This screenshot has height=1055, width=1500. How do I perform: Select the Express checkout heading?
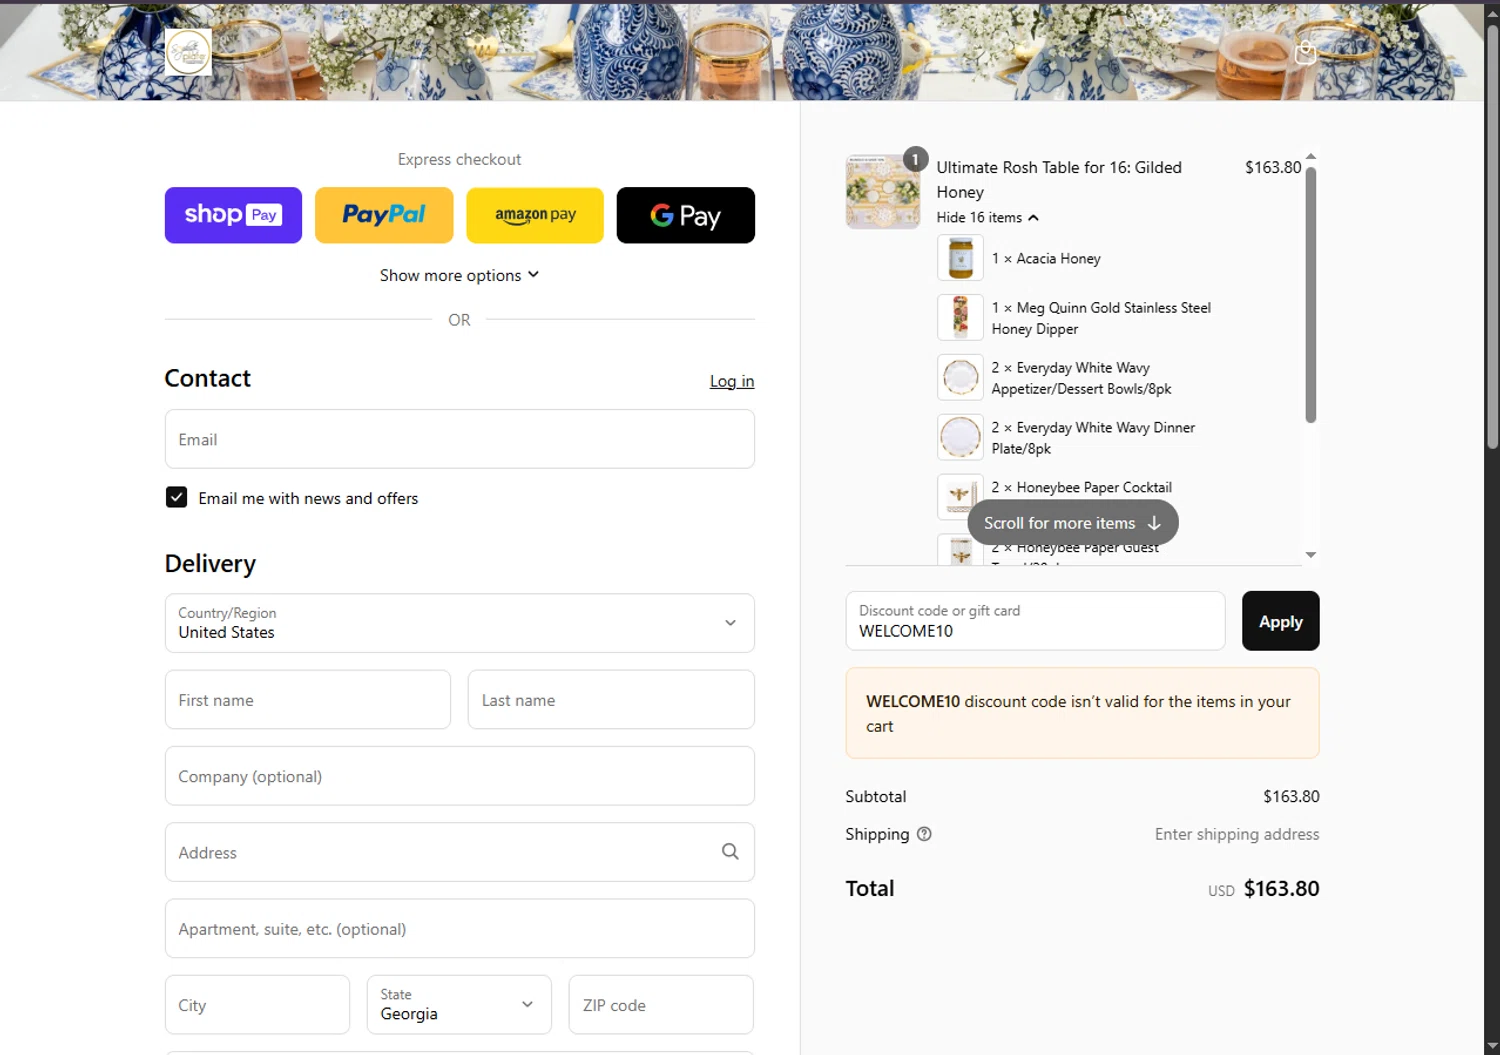click(x=459, y=159)
